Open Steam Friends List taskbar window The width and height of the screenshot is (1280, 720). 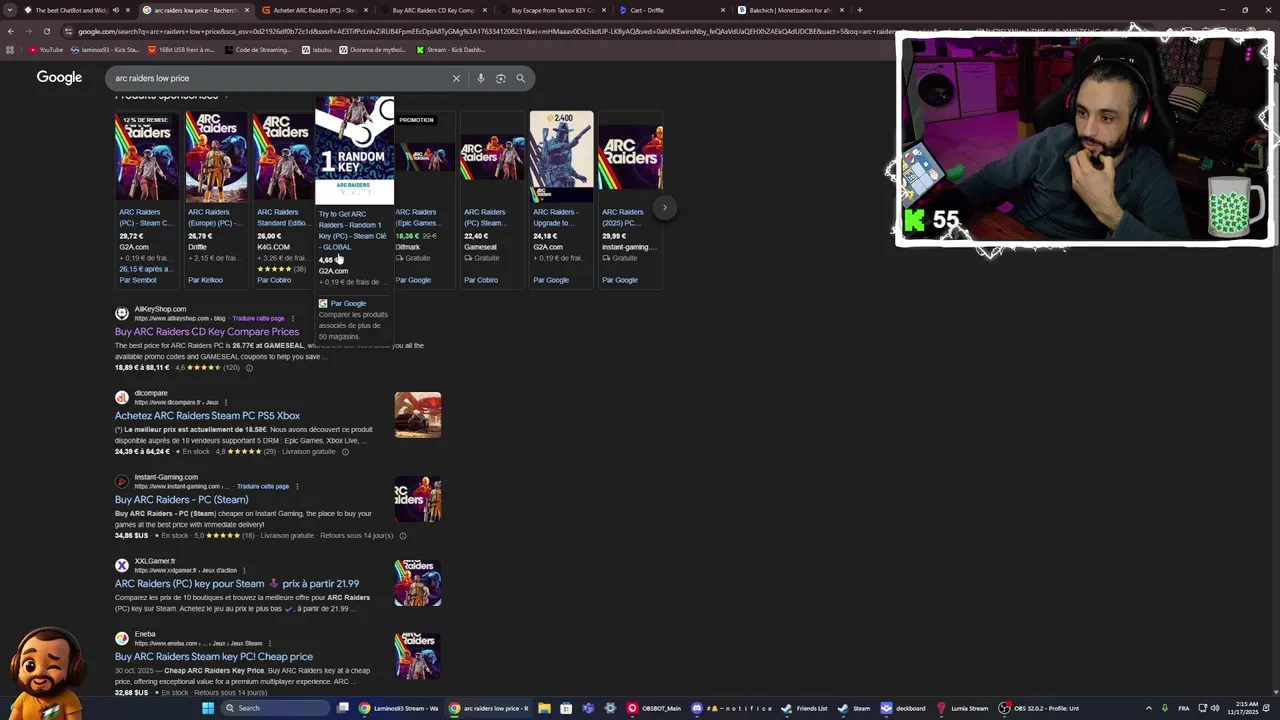[x=805, y=708]
